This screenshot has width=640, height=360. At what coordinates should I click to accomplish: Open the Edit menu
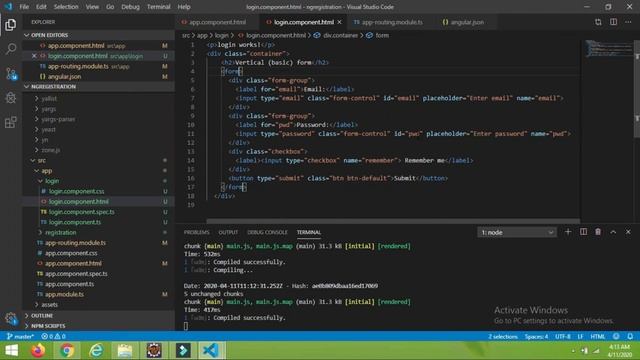[41, 7]
